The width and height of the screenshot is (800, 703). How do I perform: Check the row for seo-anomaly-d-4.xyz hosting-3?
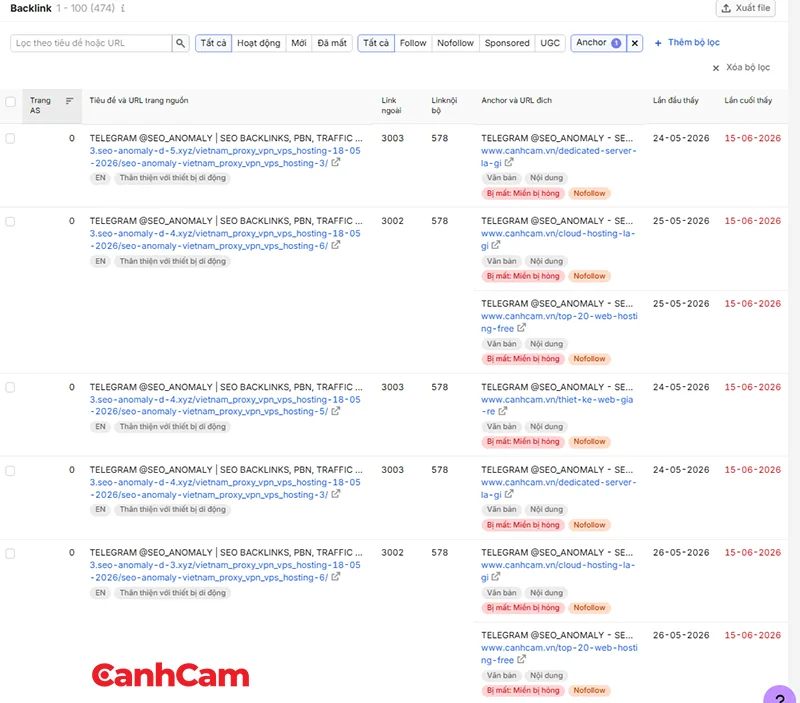pos(10,470)
